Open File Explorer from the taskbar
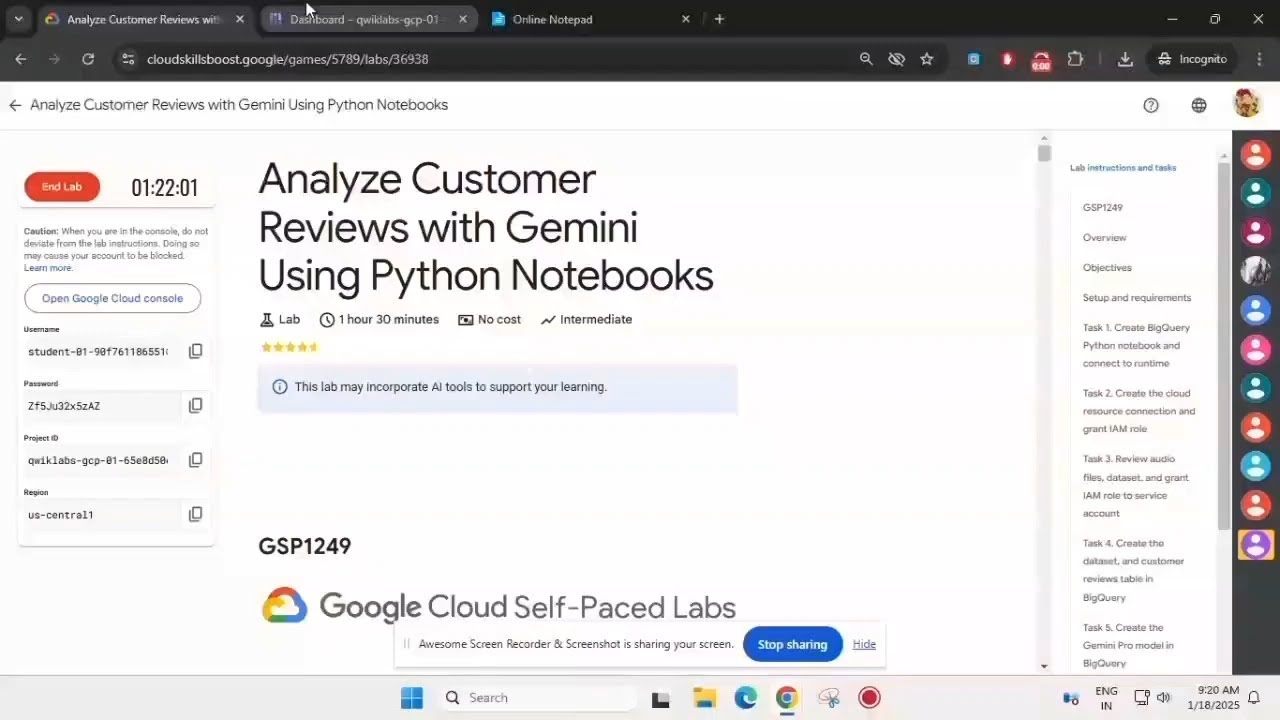The width and height of the screenshot is (1280, 720). (704, 698)
